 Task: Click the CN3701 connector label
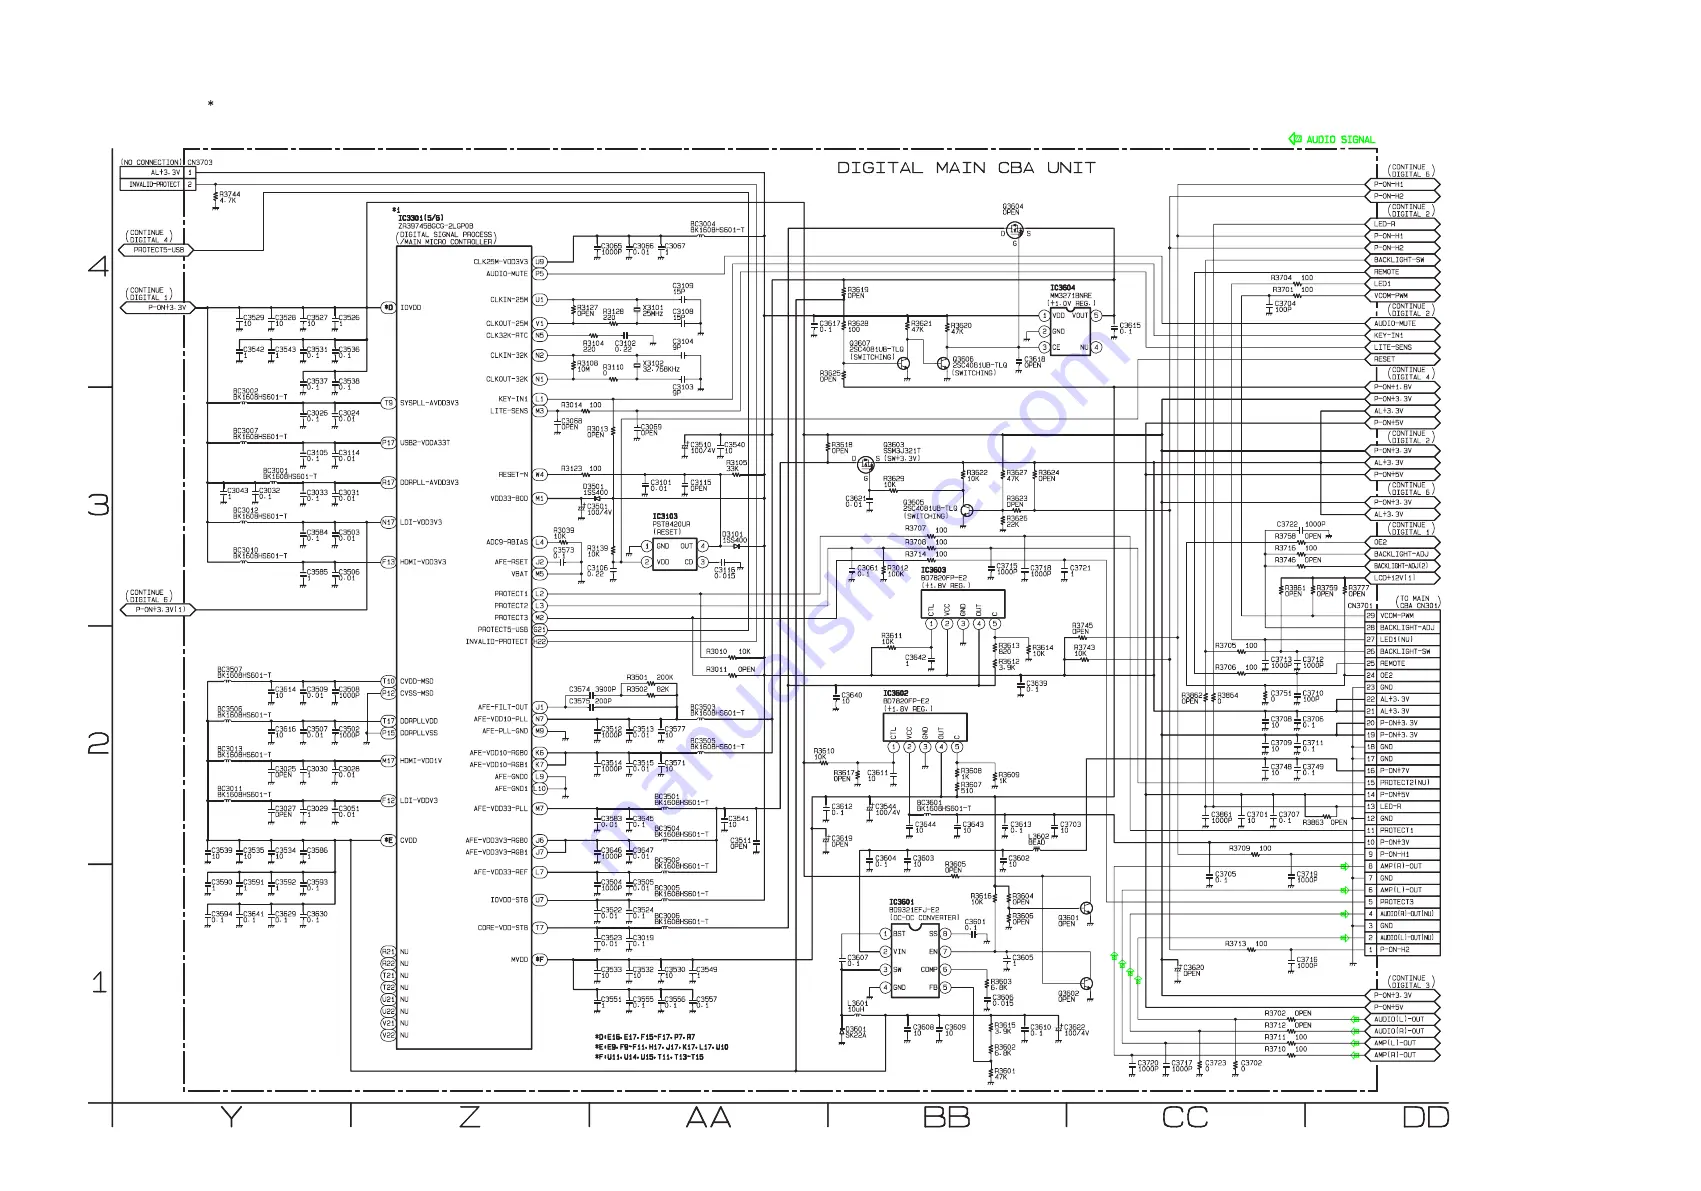(1360, 605)
